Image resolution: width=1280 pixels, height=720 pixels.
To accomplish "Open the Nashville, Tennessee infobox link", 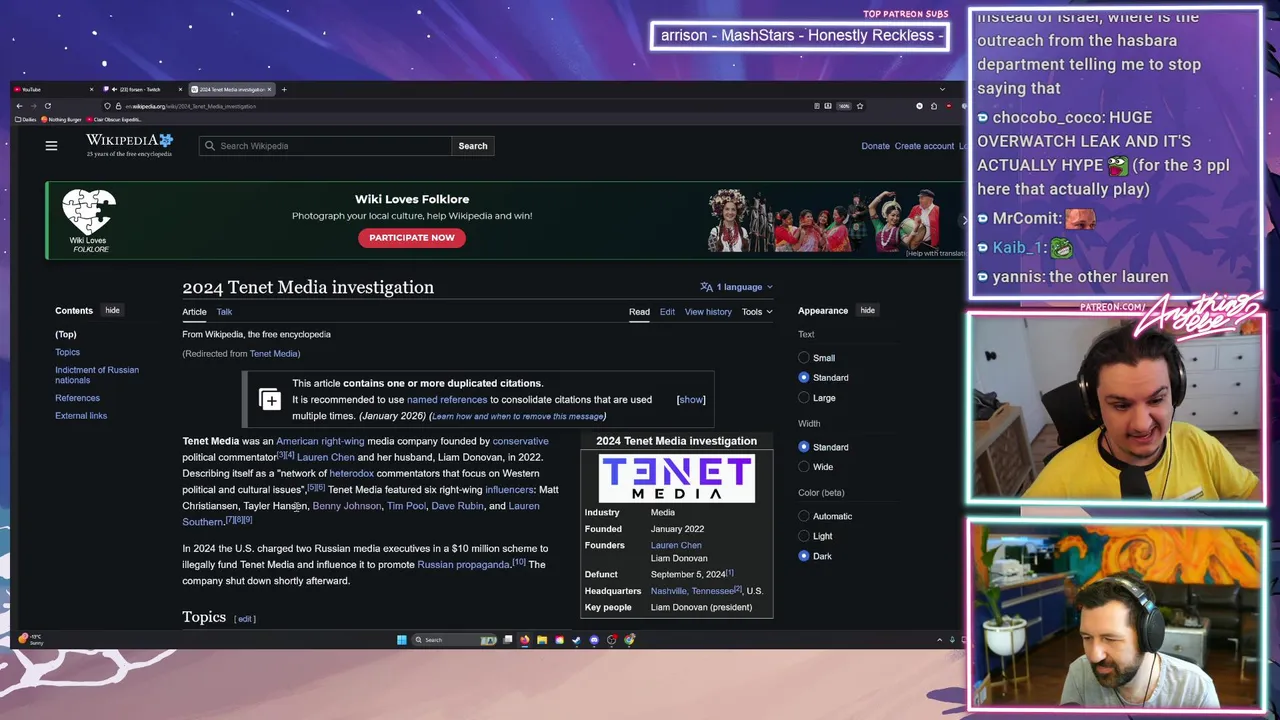I will coord(692,591).
